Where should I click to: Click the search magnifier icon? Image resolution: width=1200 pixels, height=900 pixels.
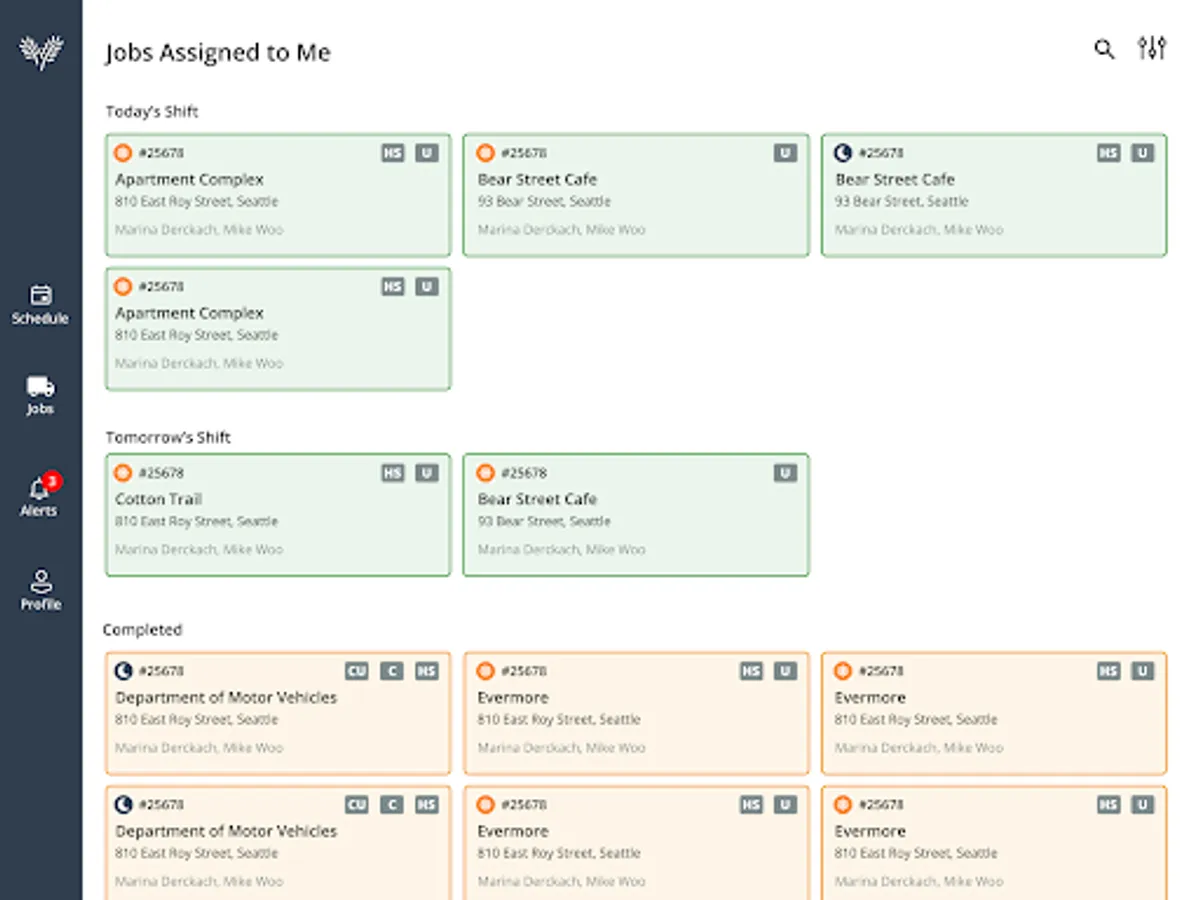(x=1104, y=49)
